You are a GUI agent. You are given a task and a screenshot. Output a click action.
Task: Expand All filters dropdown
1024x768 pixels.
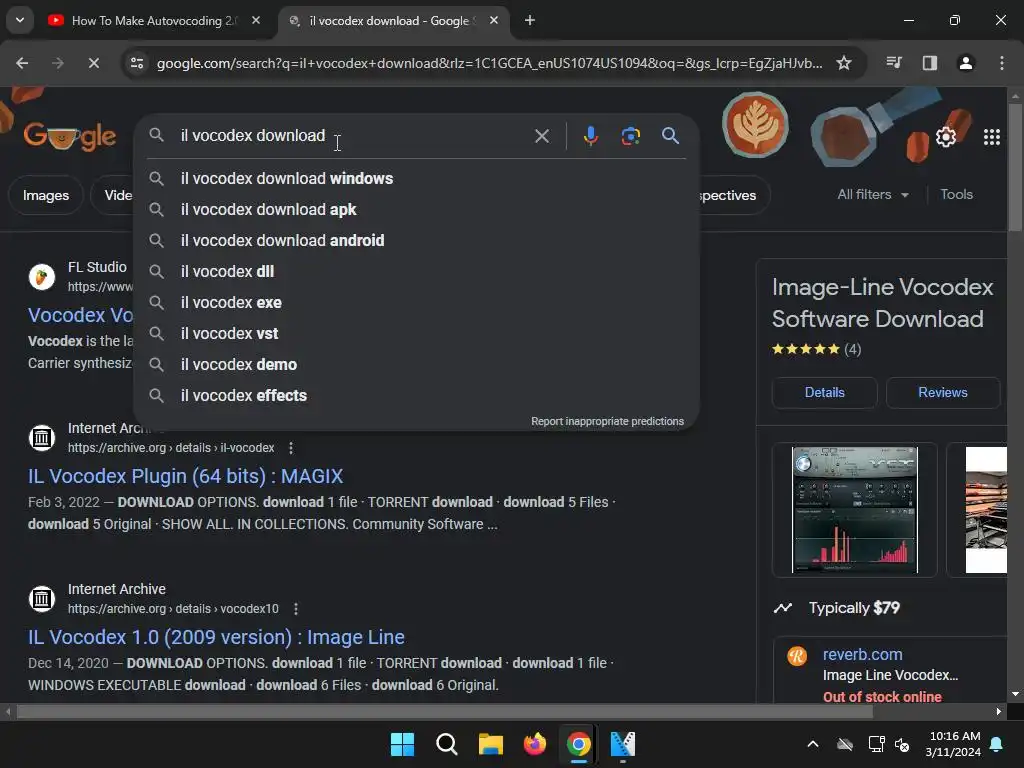coord(872,195)
